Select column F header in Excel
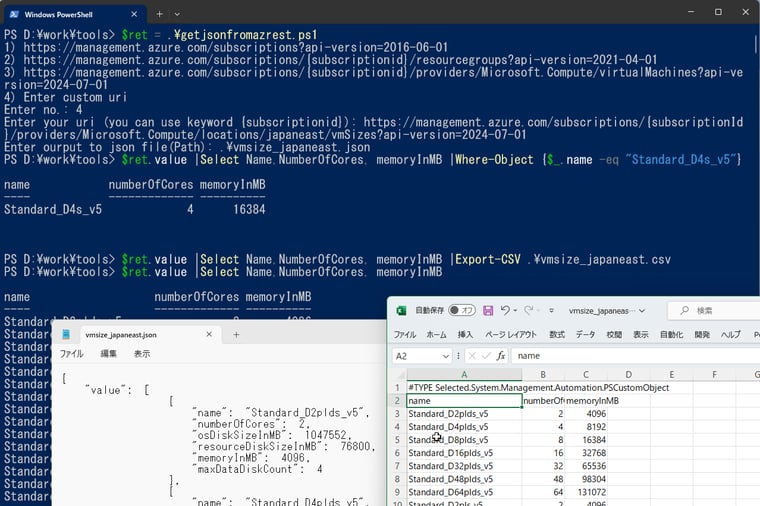Image resolution: width=760 pixels, height=506 pixels. tap(714, 375)
